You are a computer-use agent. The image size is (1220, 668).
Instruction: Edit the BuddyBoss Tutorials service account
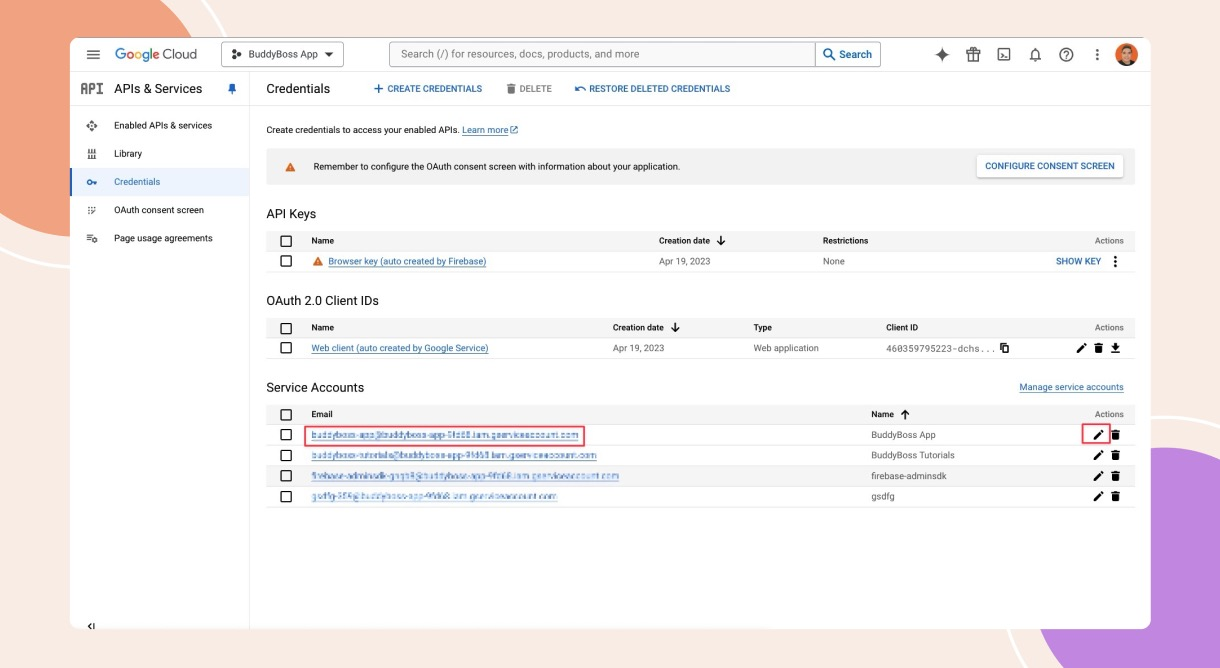1098,455
